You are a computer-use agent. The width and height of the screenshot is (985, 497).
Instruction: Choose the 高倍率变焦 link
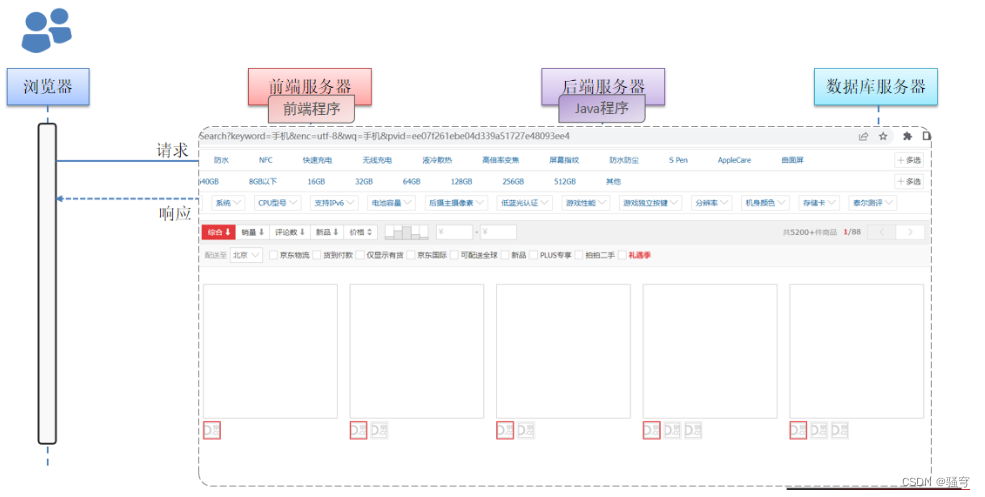pos(500,160)
